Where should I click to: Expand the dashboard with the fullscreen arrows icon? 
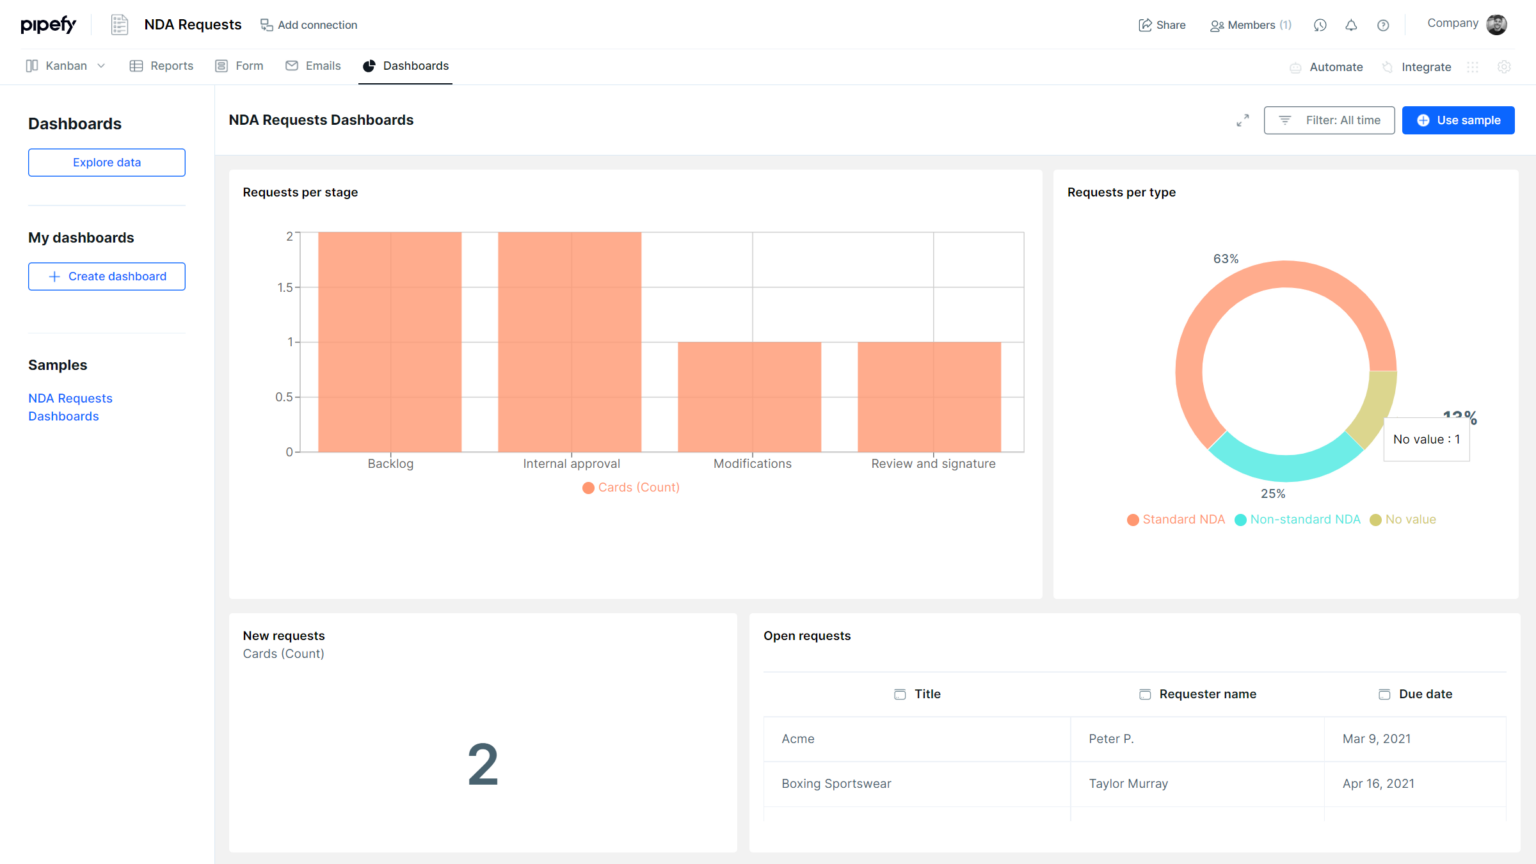(x=1243, y=119)
